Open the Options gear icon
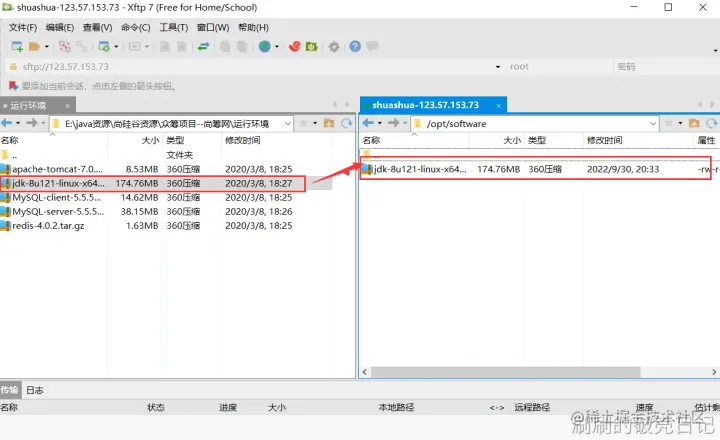Screen dimensions: 720x440 (x=334, y=46)
